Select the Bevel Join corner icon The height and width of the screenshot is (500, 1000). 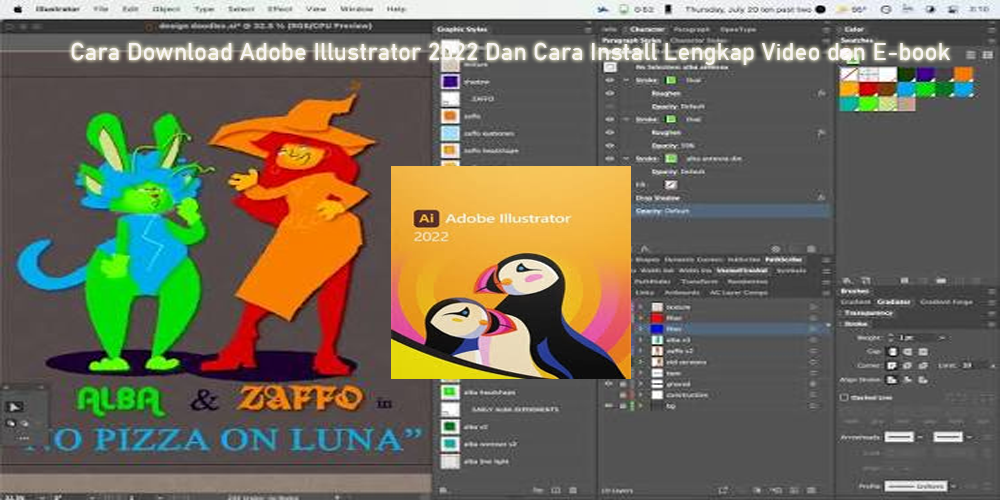(922, 365)
